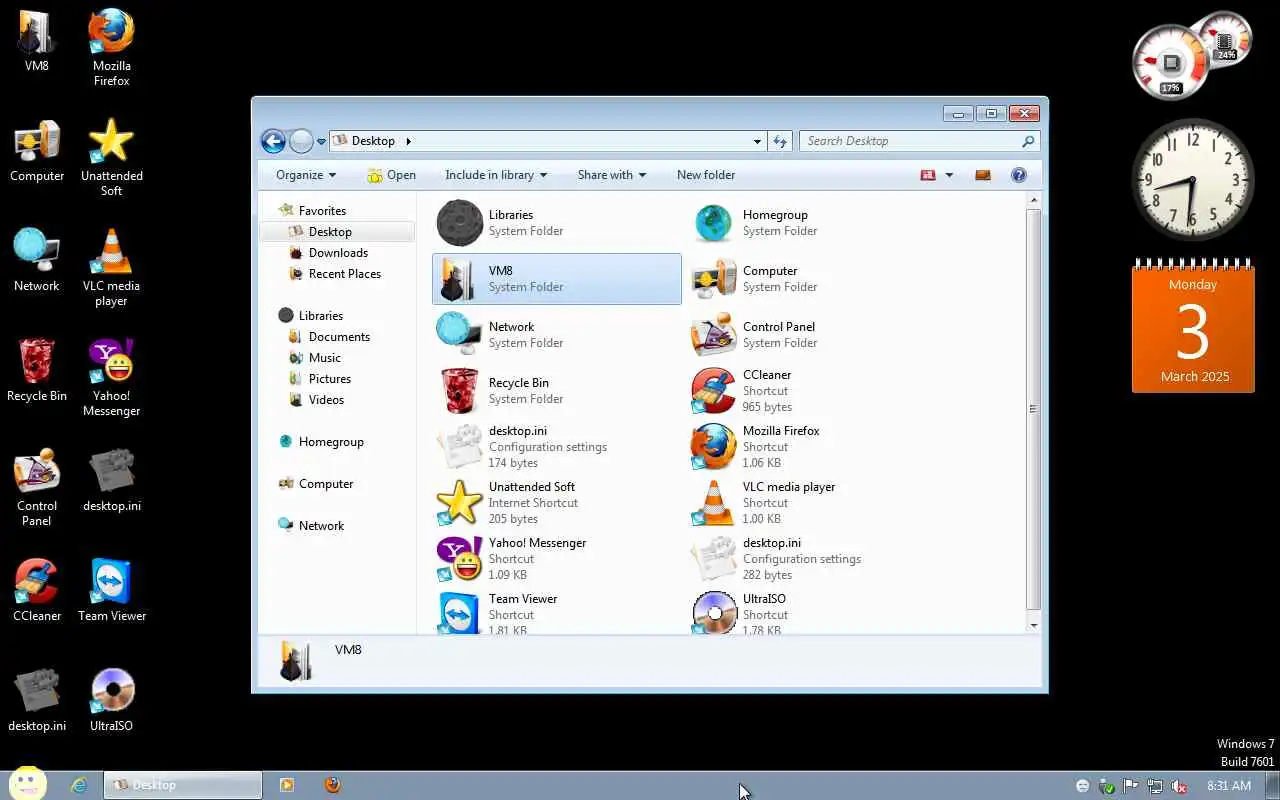Select the highlighted VM8 system folder in Explorer
This screenshot has width=1280, height=800.
pyautogui.click(x=556, y=279)
